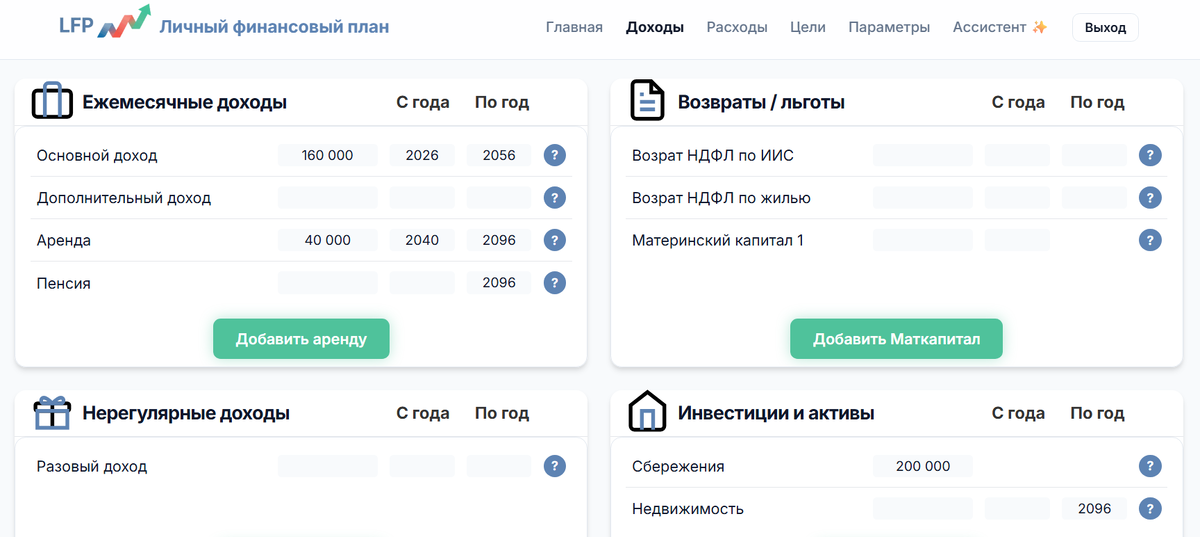1200x537 pixels.
Task: Open help icon for Разовый доход
Action: 555,466
